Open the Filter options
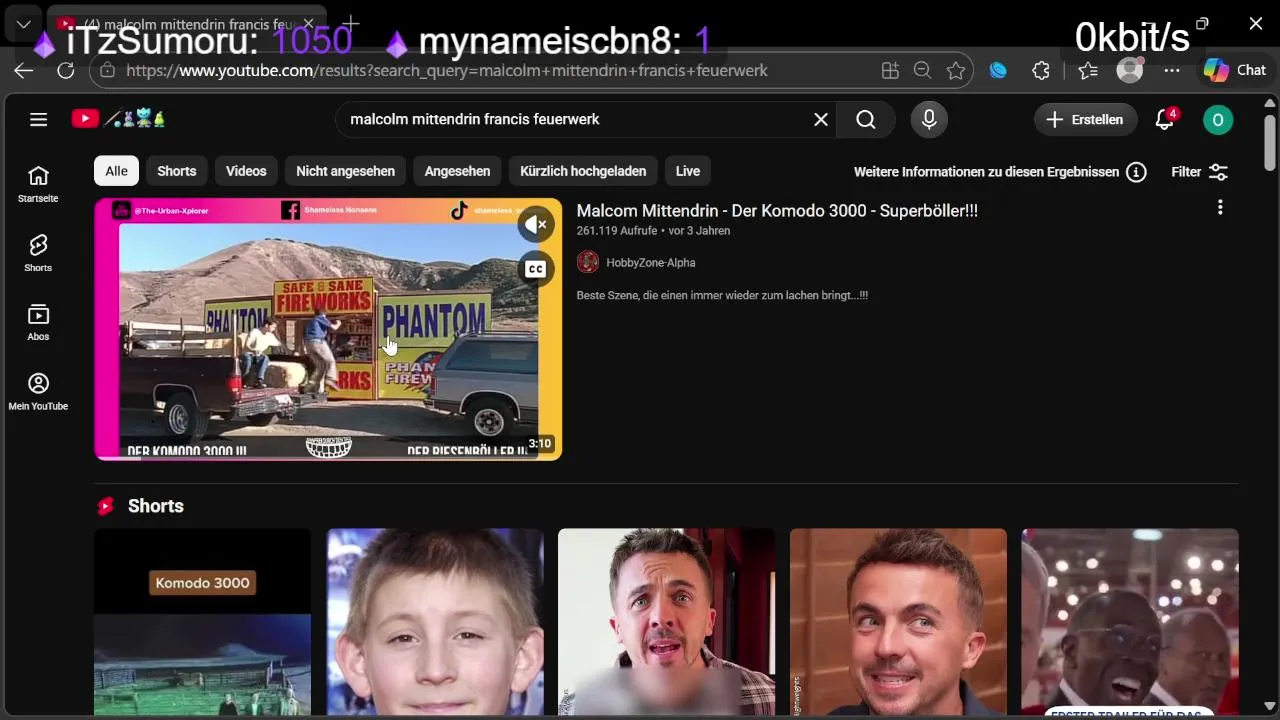Image resolution: width=1280 pixels, height=720 pixels. point(1199,172)
